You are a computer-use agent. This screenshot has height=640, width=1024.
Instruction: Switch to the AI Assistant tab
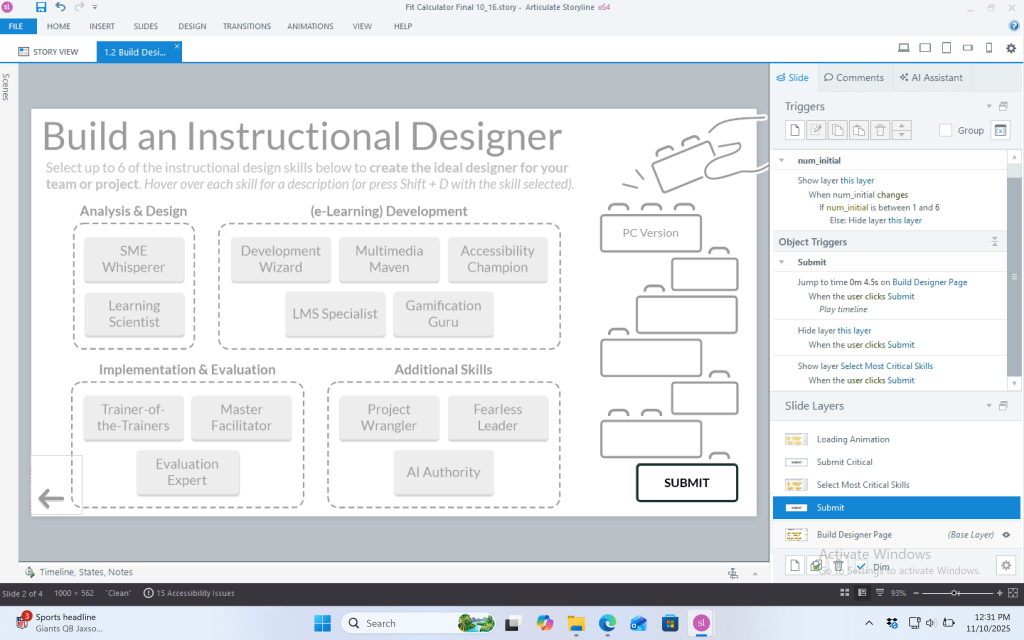(x=931, y=77)
